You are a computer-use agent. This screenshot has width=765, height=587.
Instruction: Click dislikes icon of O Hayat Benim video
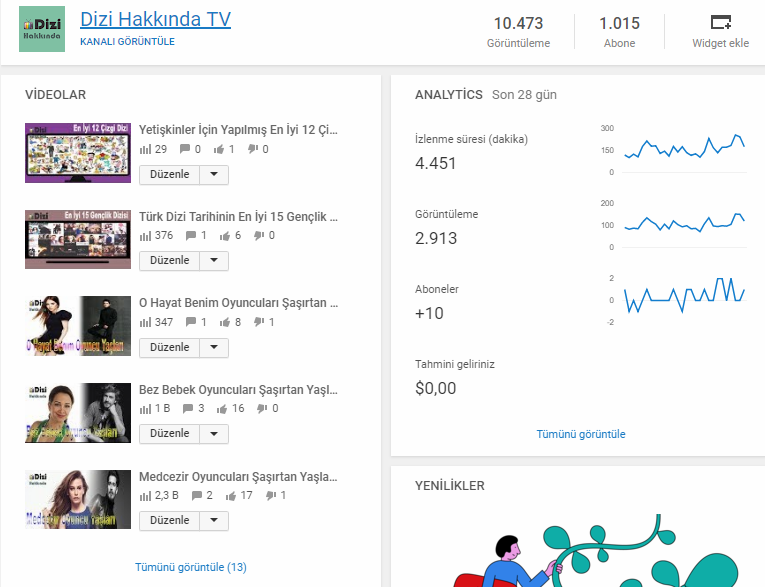(x=259, y=322)
